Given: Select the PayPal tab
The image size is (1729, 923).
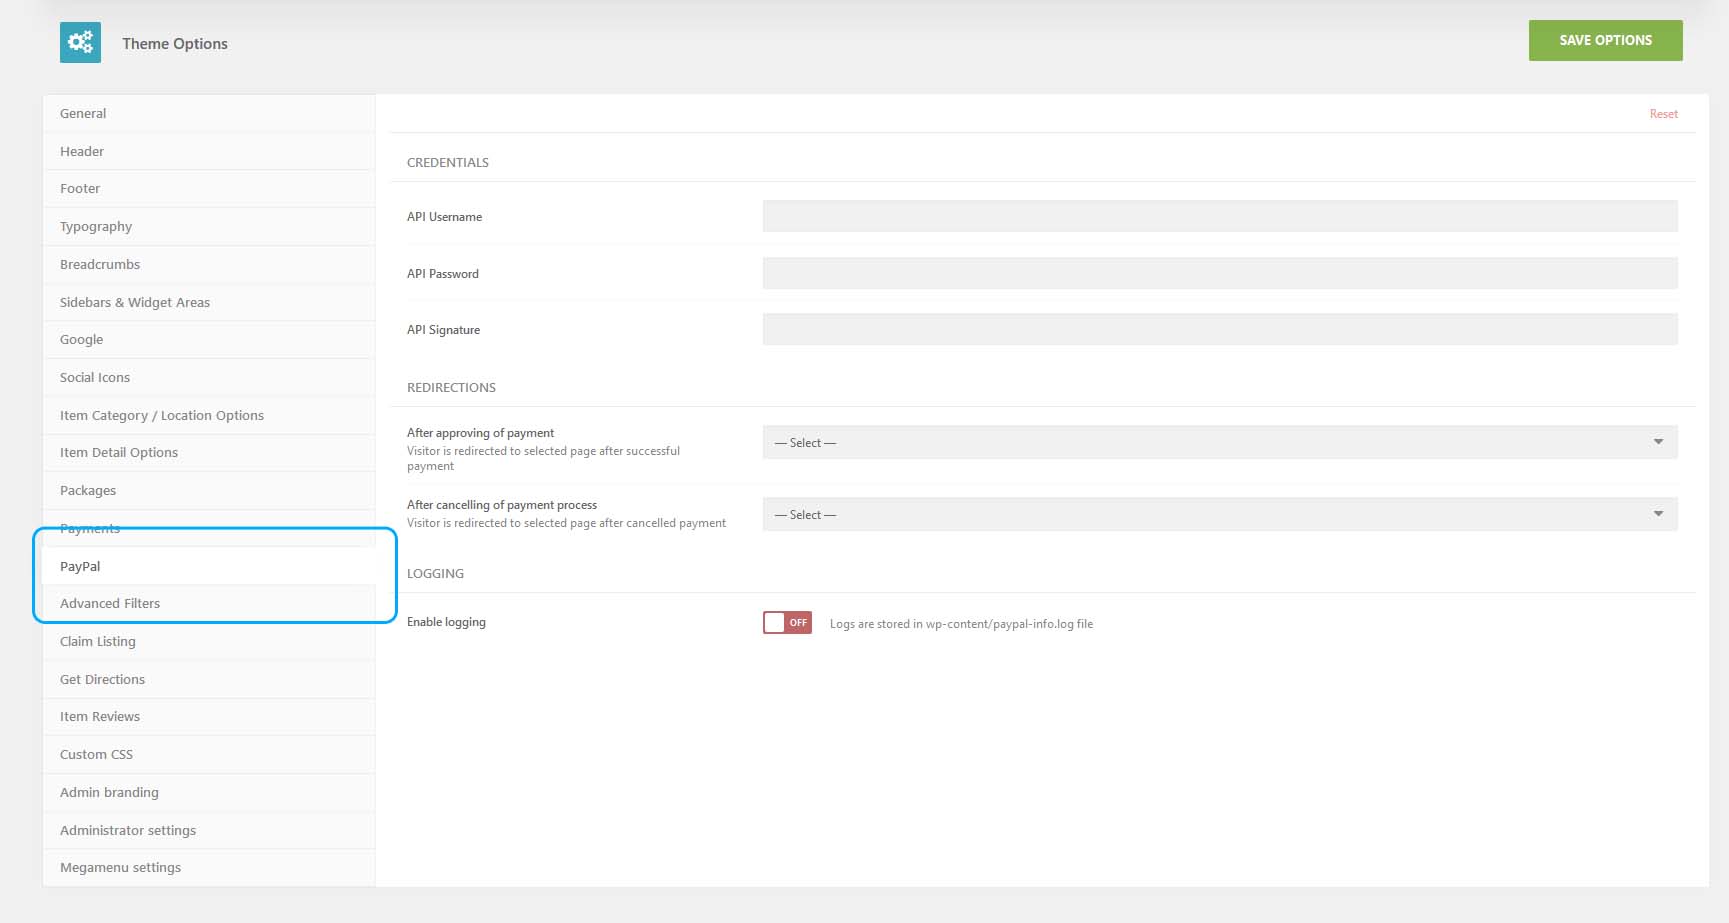Looking at the screenshot, I should tap(209, 566).
